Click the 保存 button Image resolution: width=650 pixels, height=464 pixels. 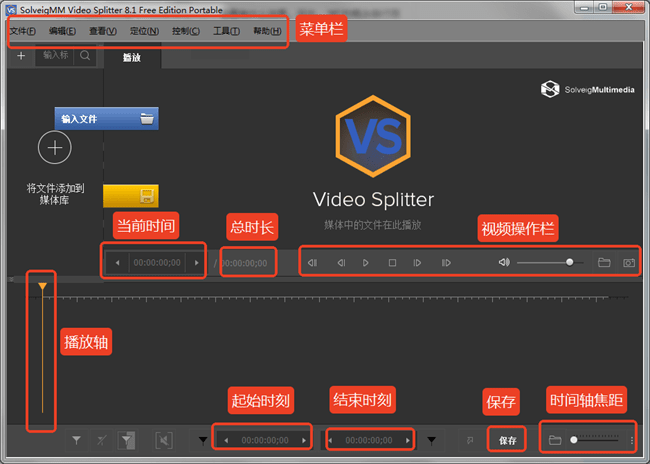pos(507,440)
